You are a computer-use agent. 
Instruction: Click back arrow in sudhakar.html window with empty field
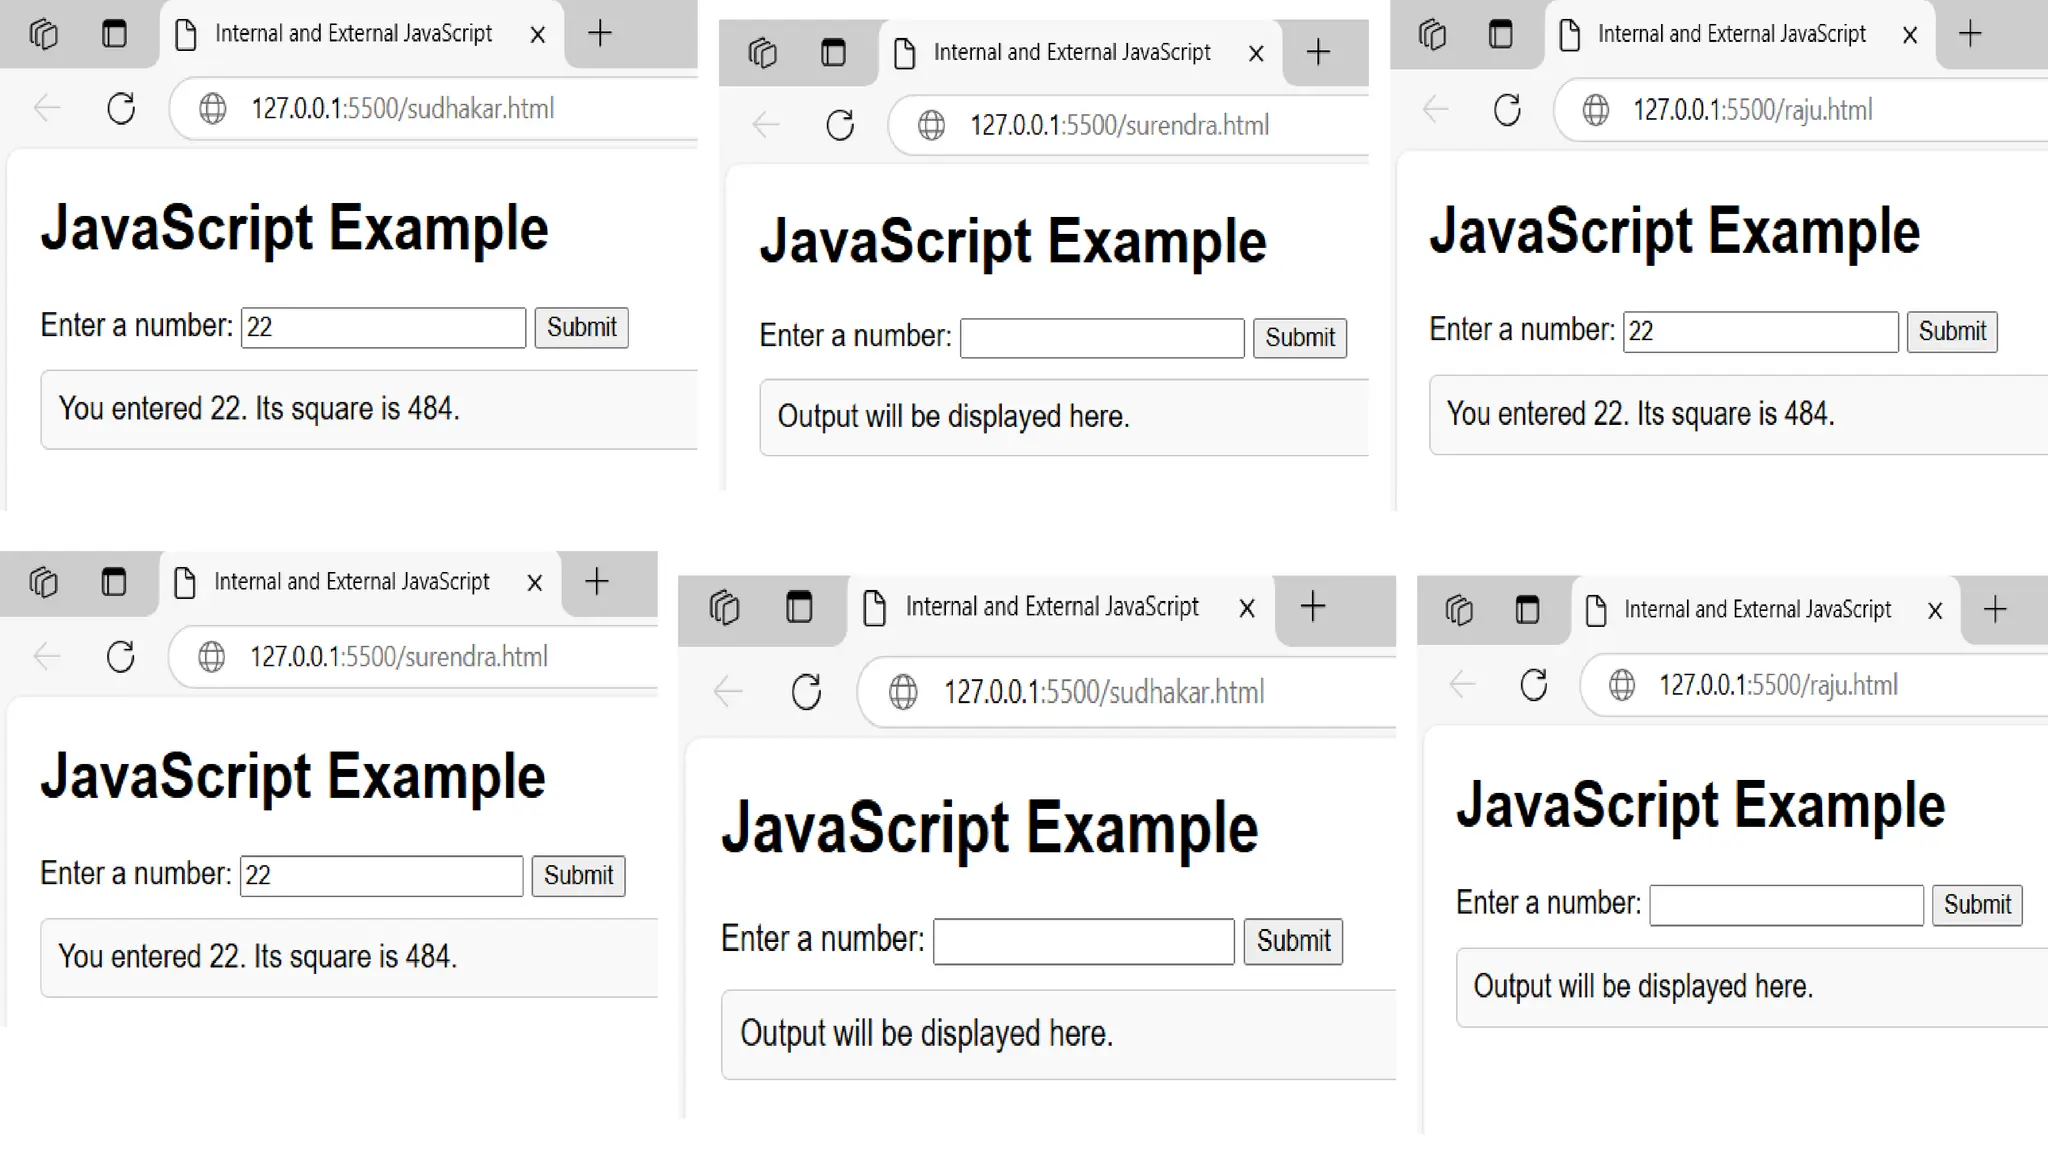pyautogui.click(x=728, y=691)
